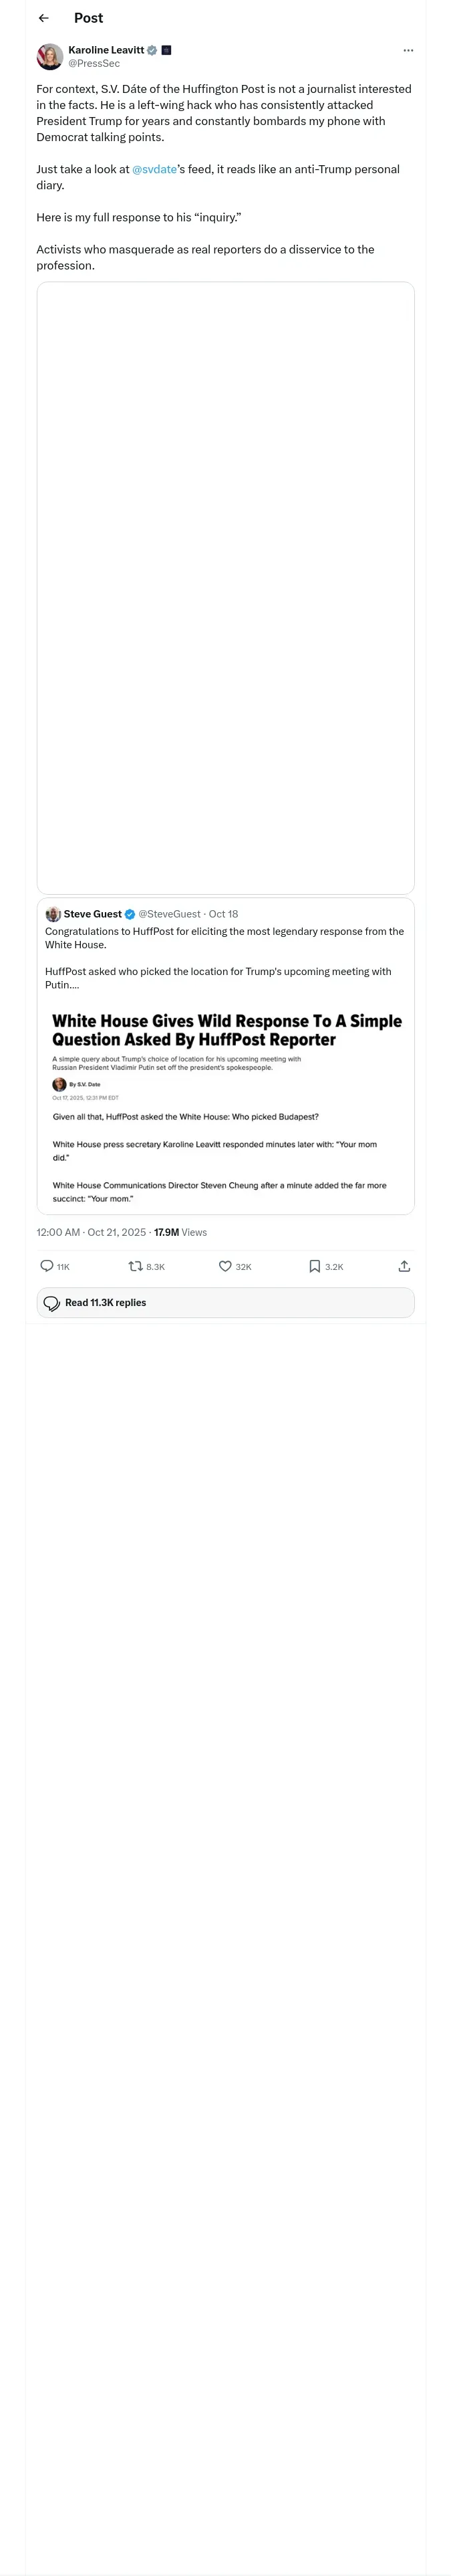Open the empty media attachment in the post
451x2576 pixels.
tap(225, 588)
